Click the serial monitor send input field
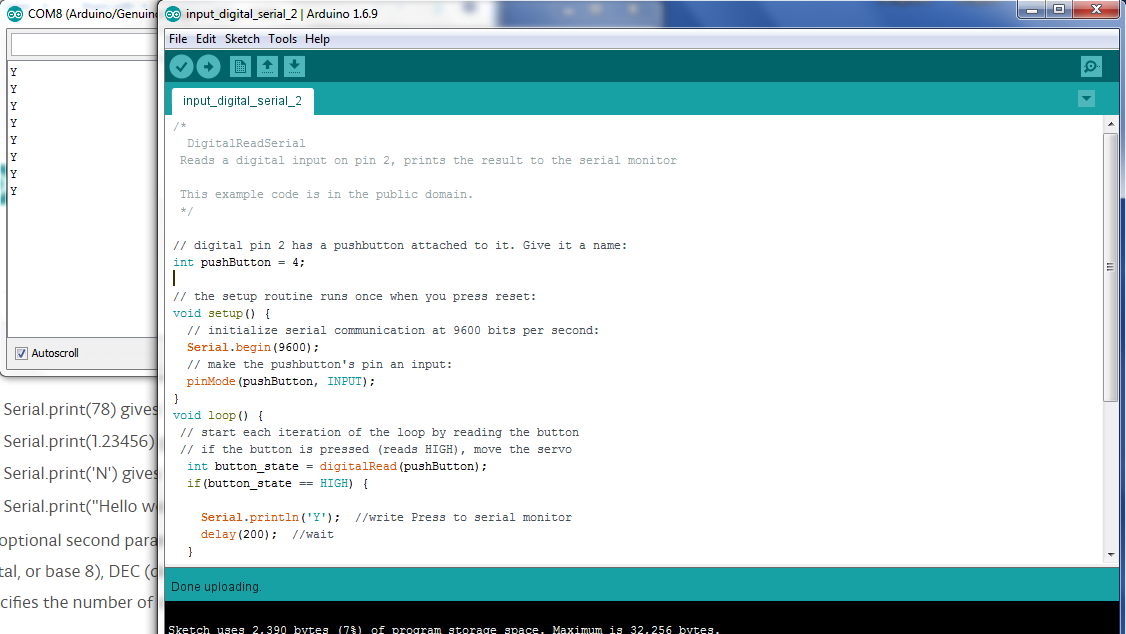Viewport: 1126px width, 634px height. [x=84, y=45]
